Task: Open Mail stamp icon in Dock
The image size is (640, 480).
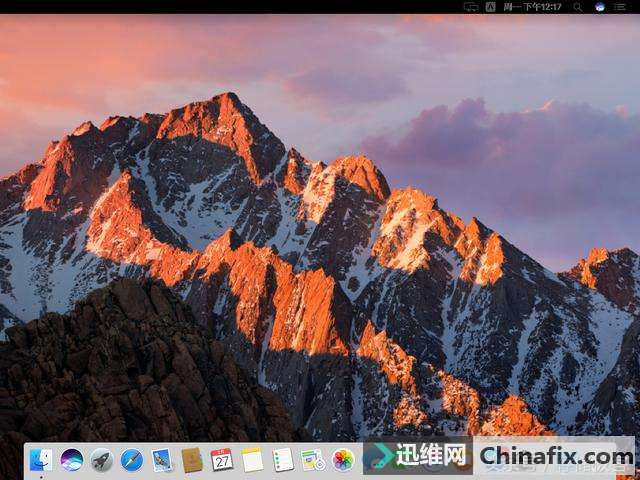Action: pos(162,460)
